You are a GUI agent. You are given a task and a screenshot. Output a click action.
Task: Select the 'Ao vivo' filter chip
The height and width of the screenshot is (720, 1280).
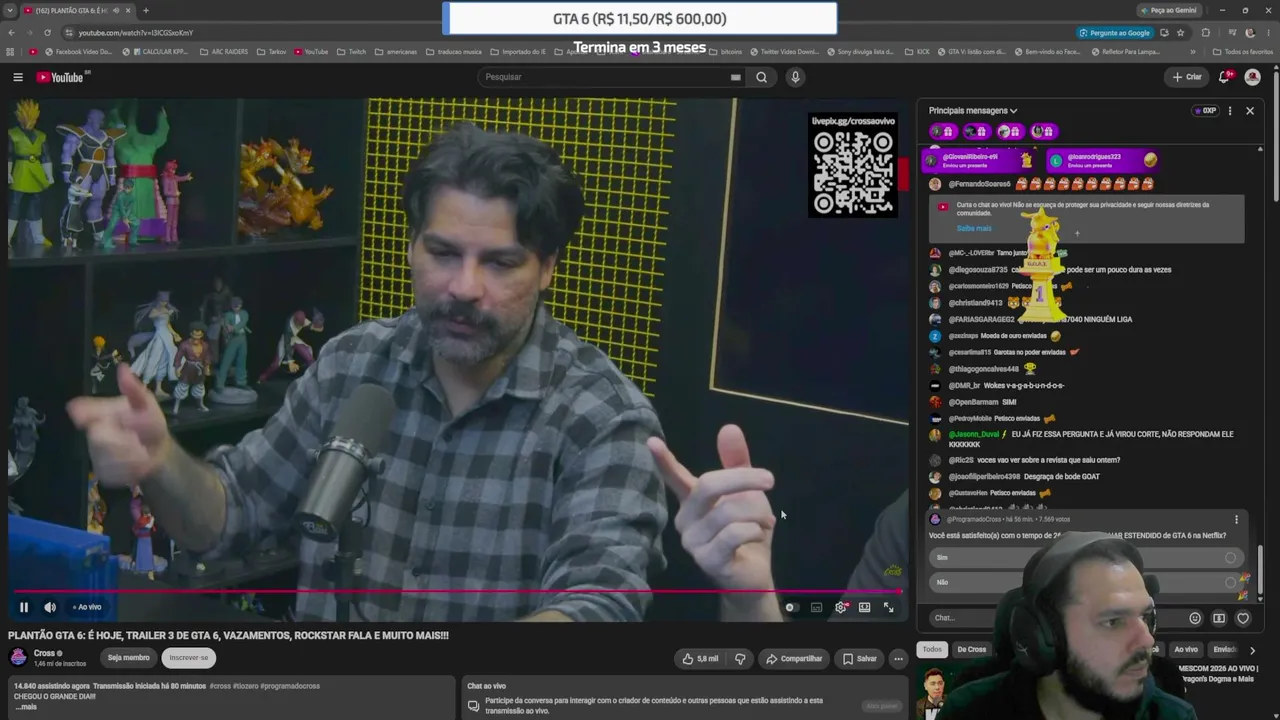[1186, 650]
